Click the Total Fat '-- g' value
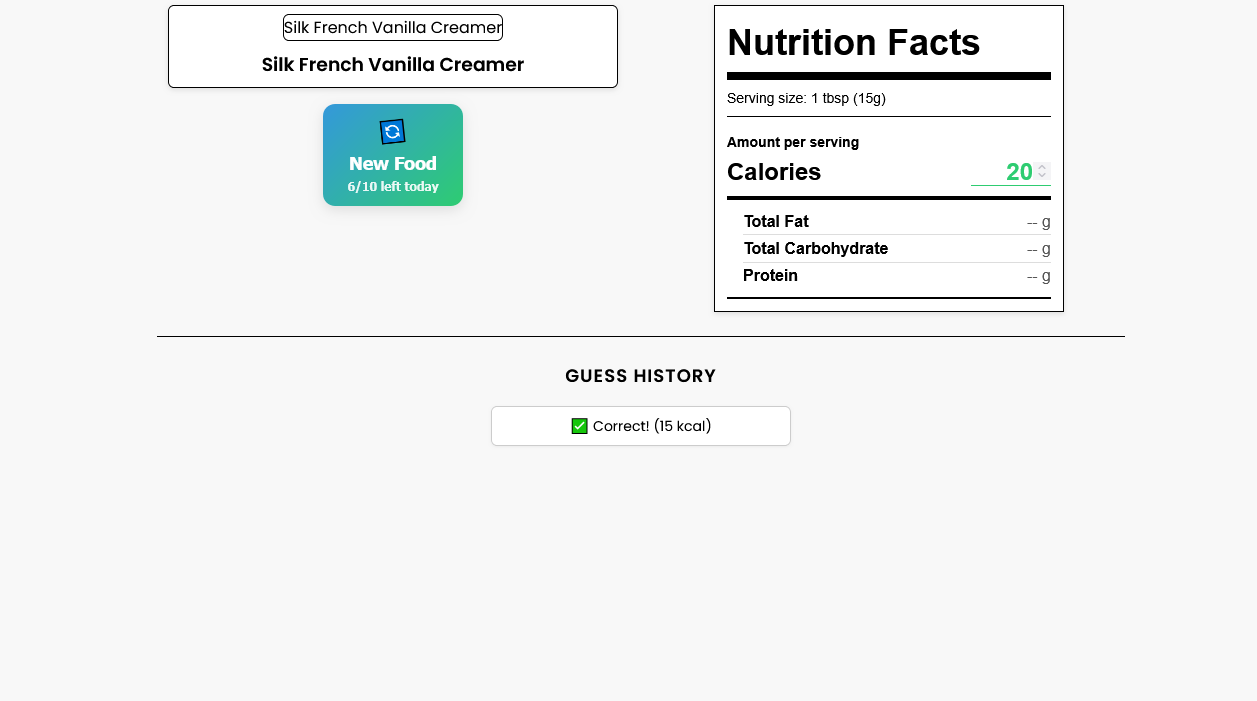This screenshot has width=1257, height=701. 1039,222
